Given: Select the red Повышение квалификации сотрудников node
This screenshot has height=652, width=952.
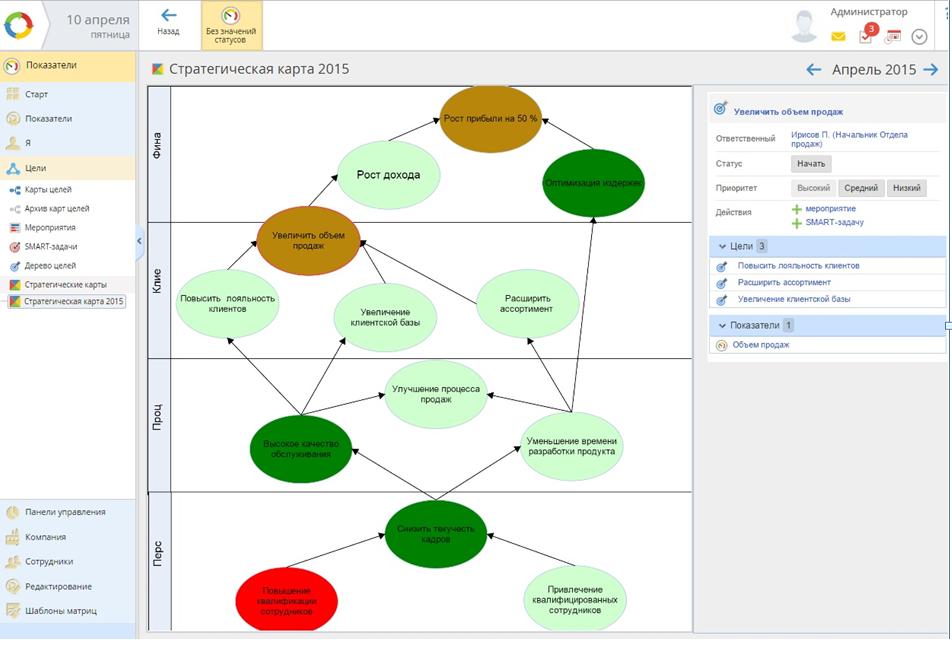Looking at the screenshot, I should point(289,601).
